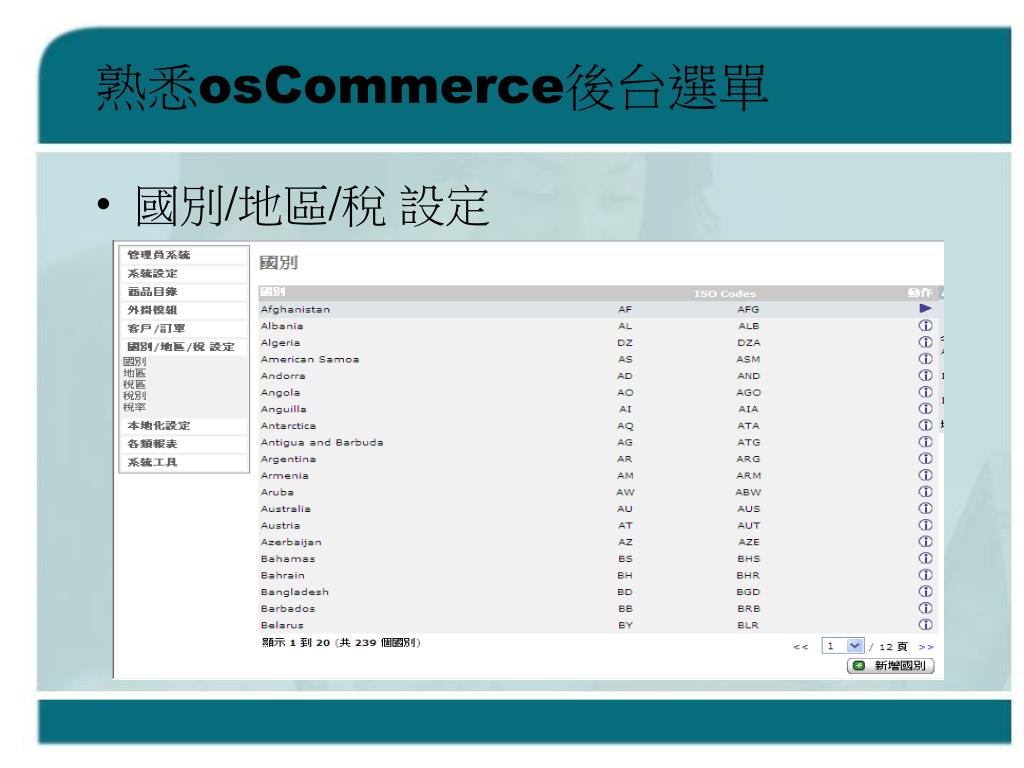Select 國別 submenu link

pyautogui.click(x=135, y=361)
